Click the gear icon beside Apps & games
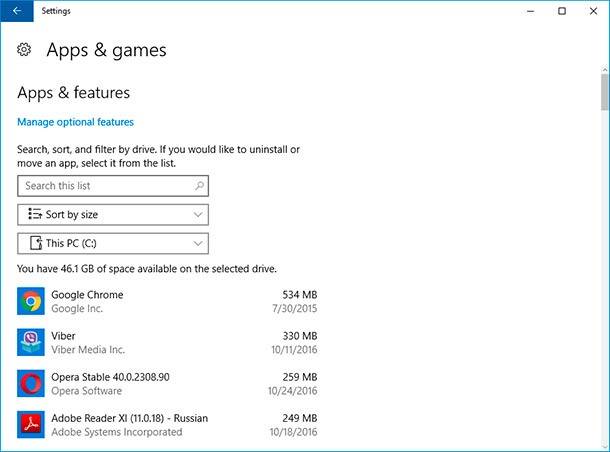610x452 pixels. pos(24,50)
